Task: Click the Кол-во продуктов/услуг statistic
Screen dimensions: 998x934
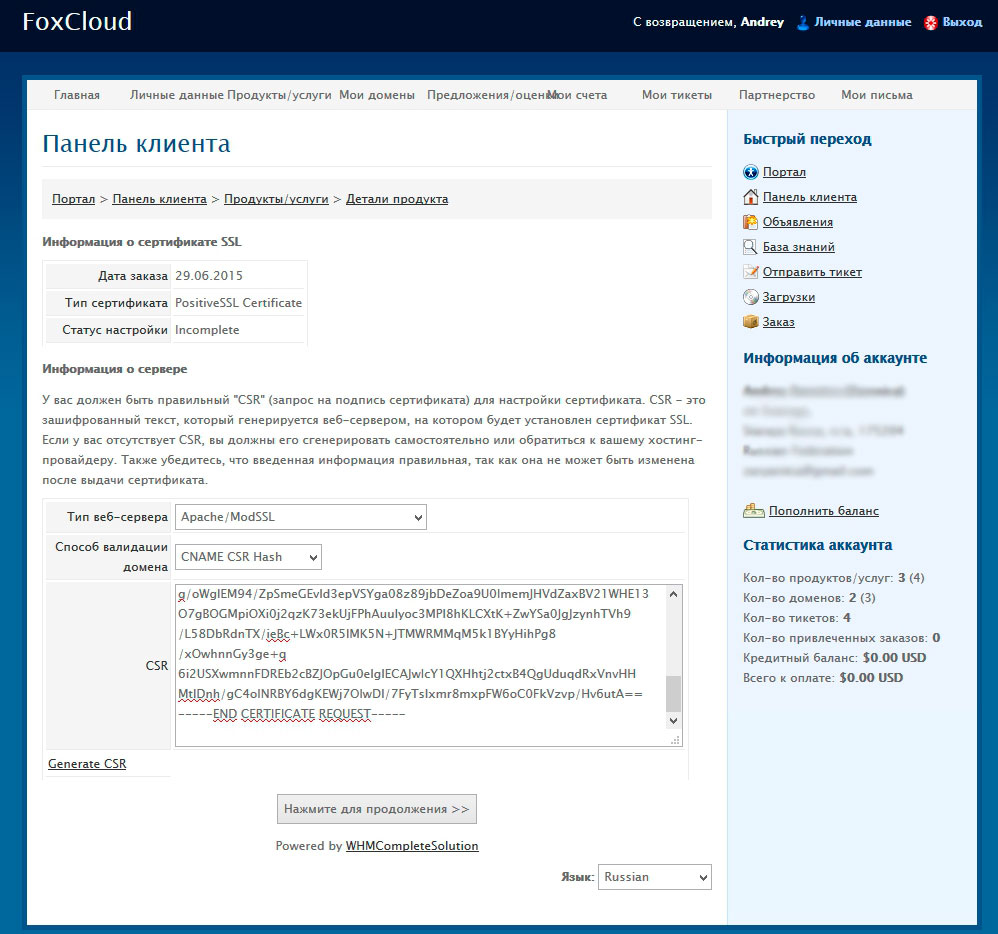Action: [834, 577]
